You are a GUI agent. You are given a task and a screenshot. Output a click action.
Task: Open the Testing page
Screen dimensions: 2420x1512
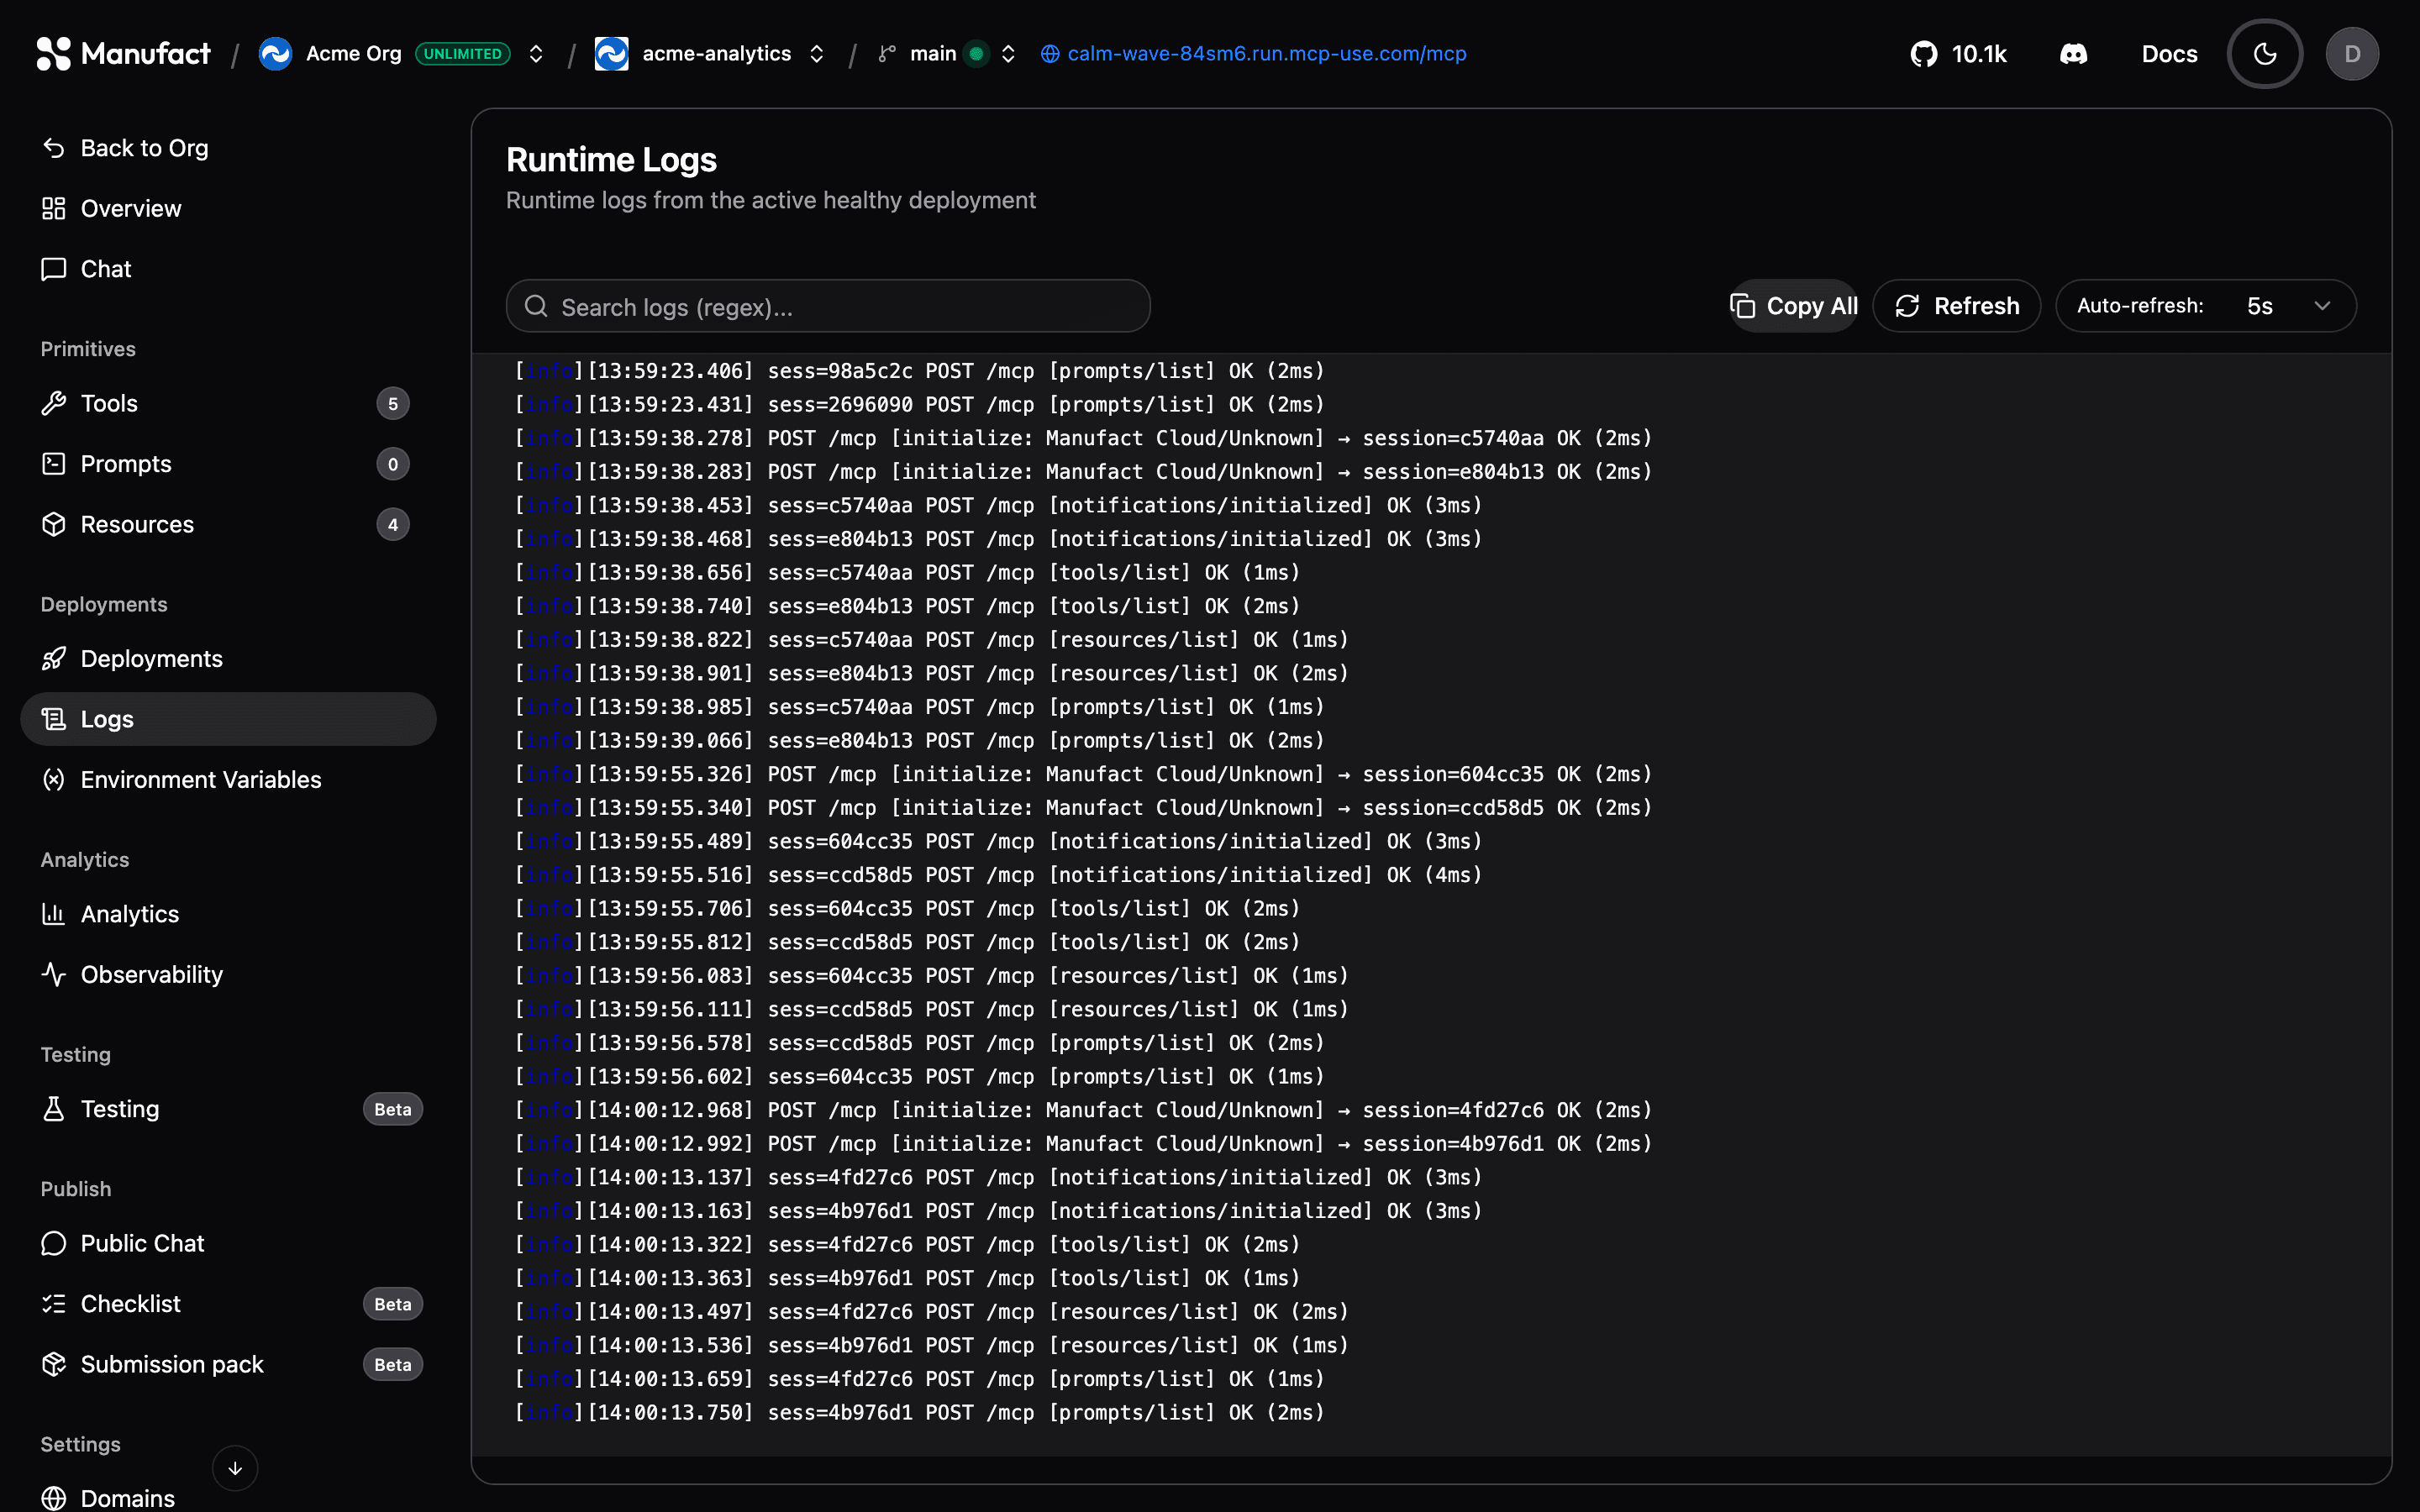pos(228,1109)
